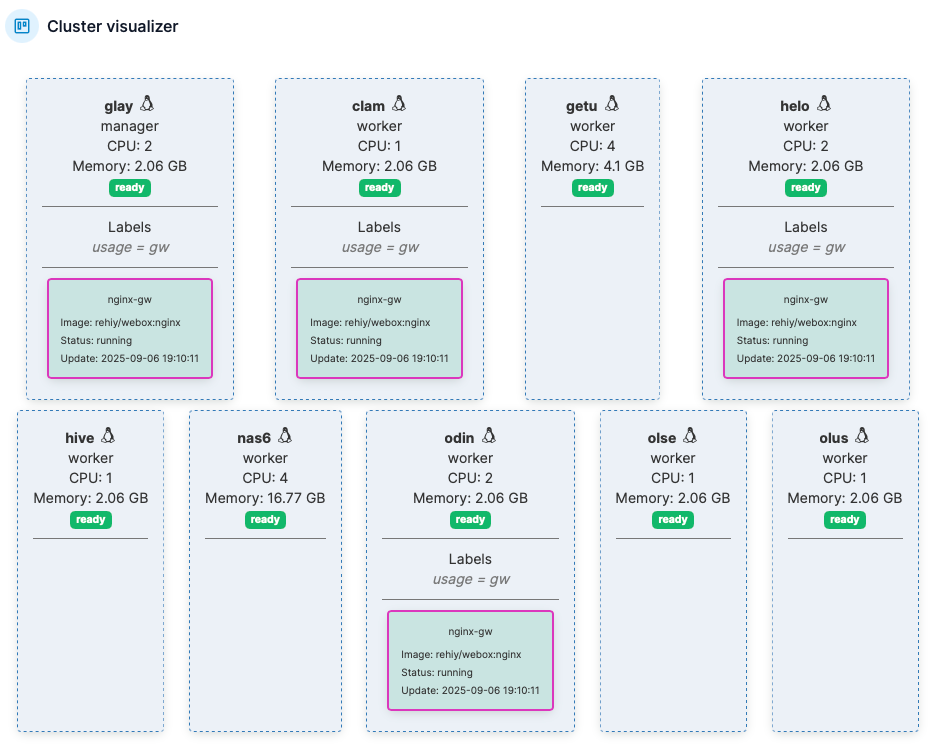
Task: Click CPU: 4 on getu node
Action: click(592, 146)
